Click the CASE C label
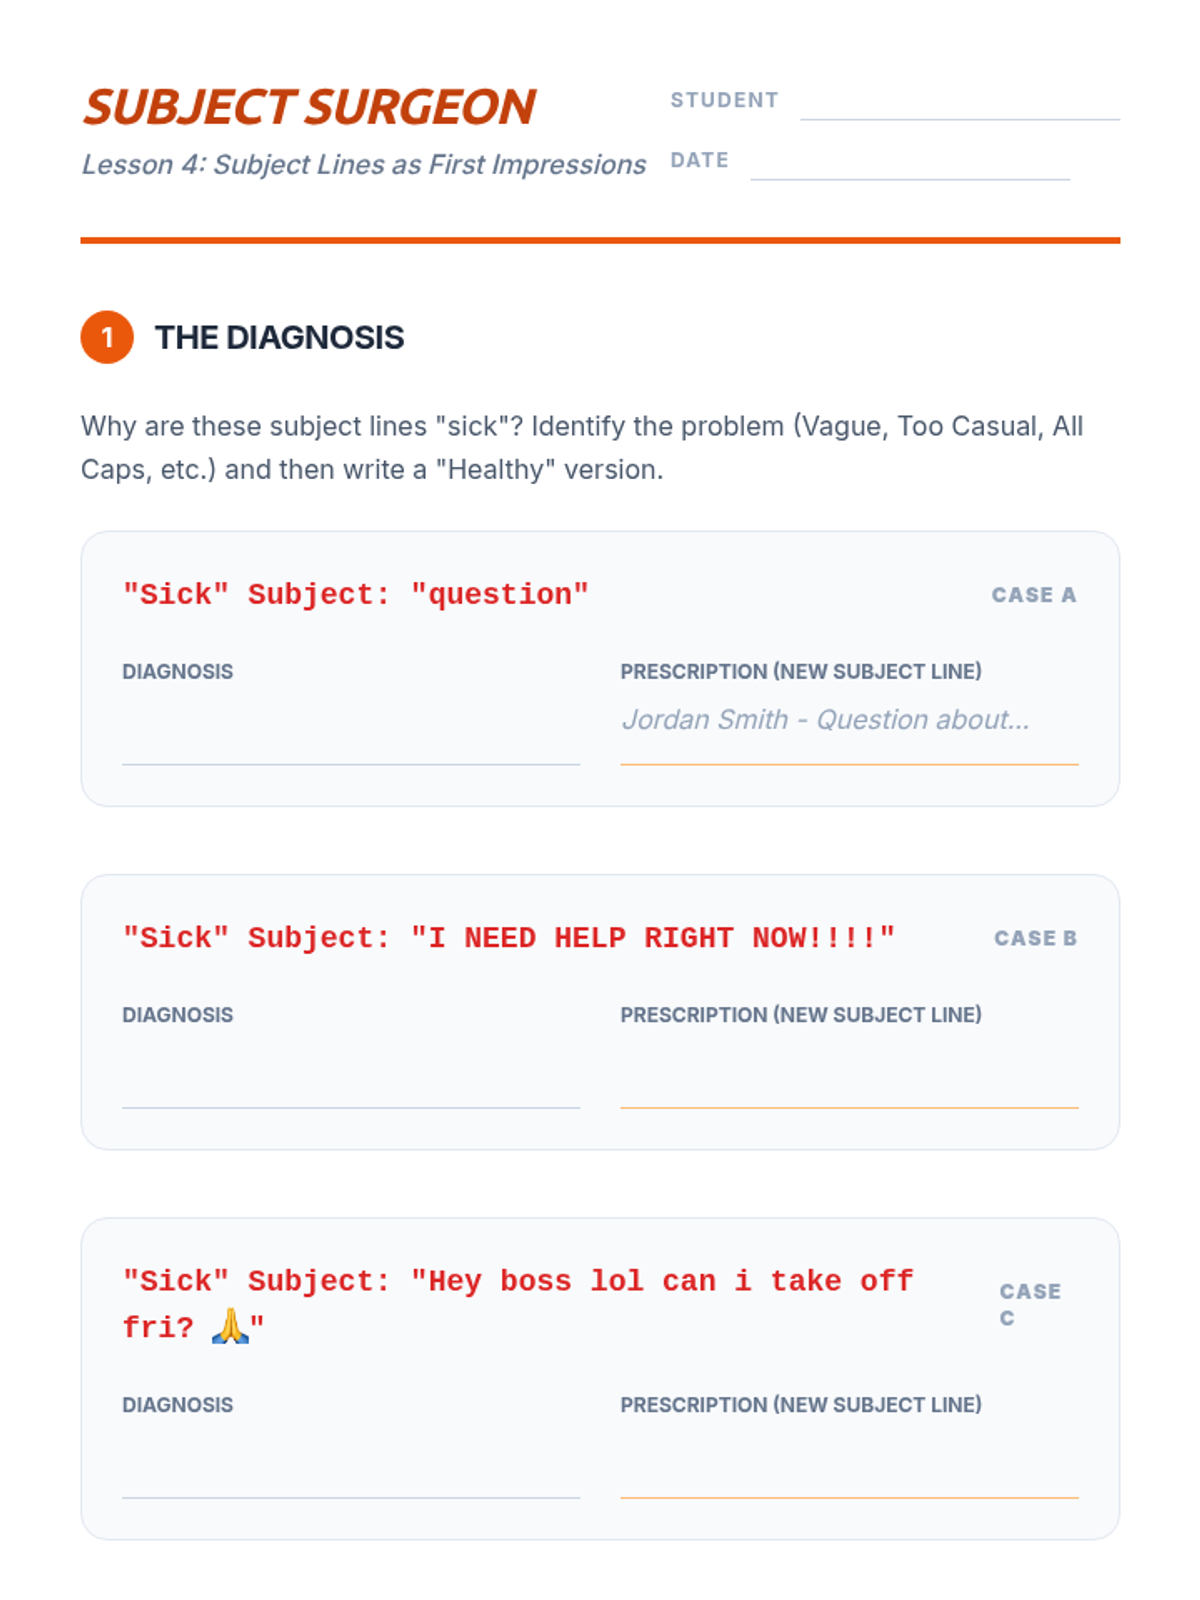Viewport: 1200px width, 1600px height. coord(1030,1305)
